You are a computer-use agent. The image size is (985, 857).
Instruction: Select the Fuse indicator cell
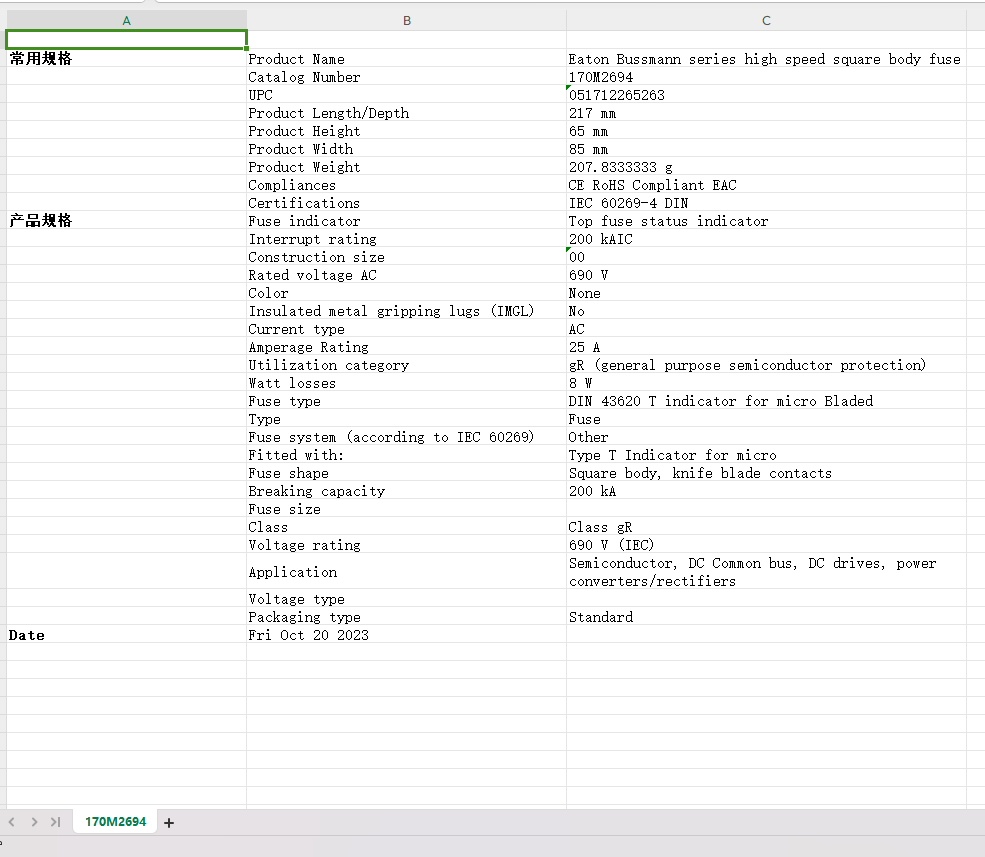click(406, 221)
